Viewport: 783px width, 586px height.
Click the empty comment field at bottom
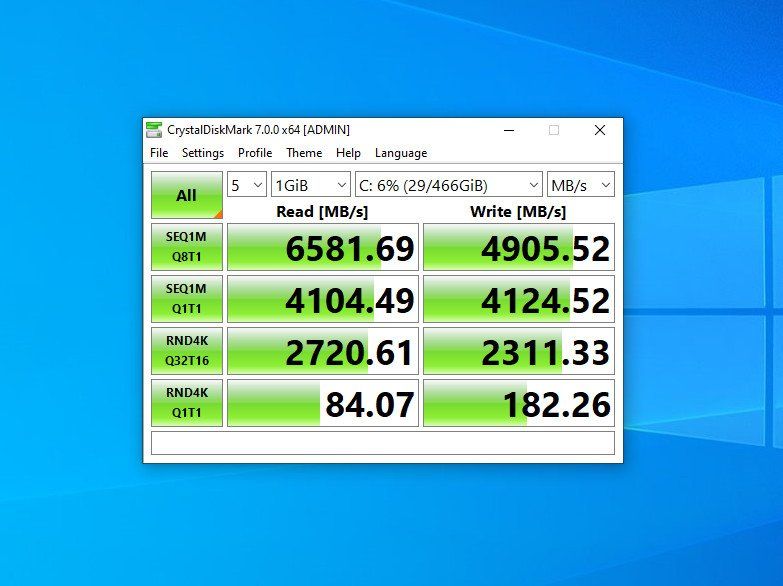(x=383, y=443)
